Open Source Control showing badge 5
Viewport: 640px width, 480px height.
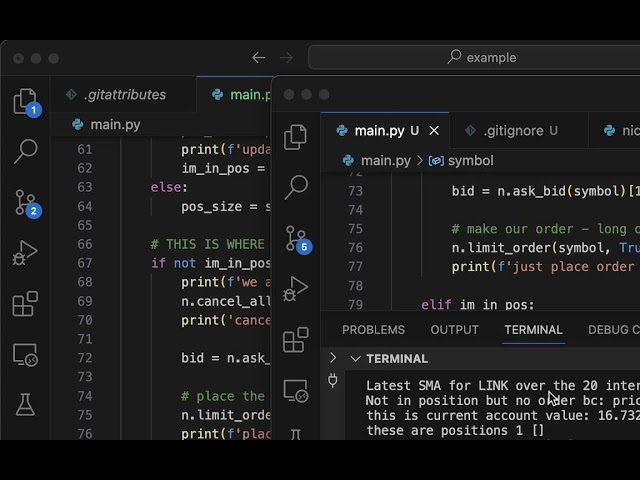[x=297, y=239]
